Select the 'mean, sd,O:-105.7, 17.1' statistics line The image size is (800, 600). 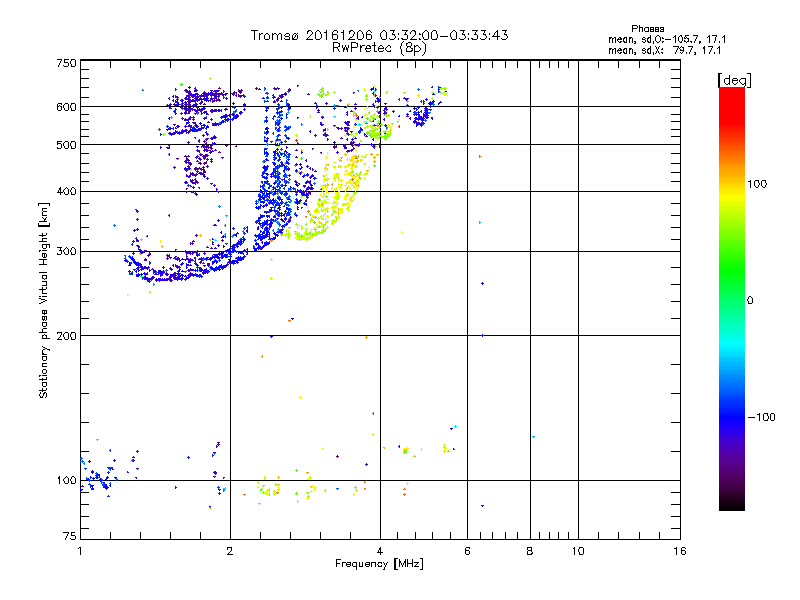tap(667, 39)
